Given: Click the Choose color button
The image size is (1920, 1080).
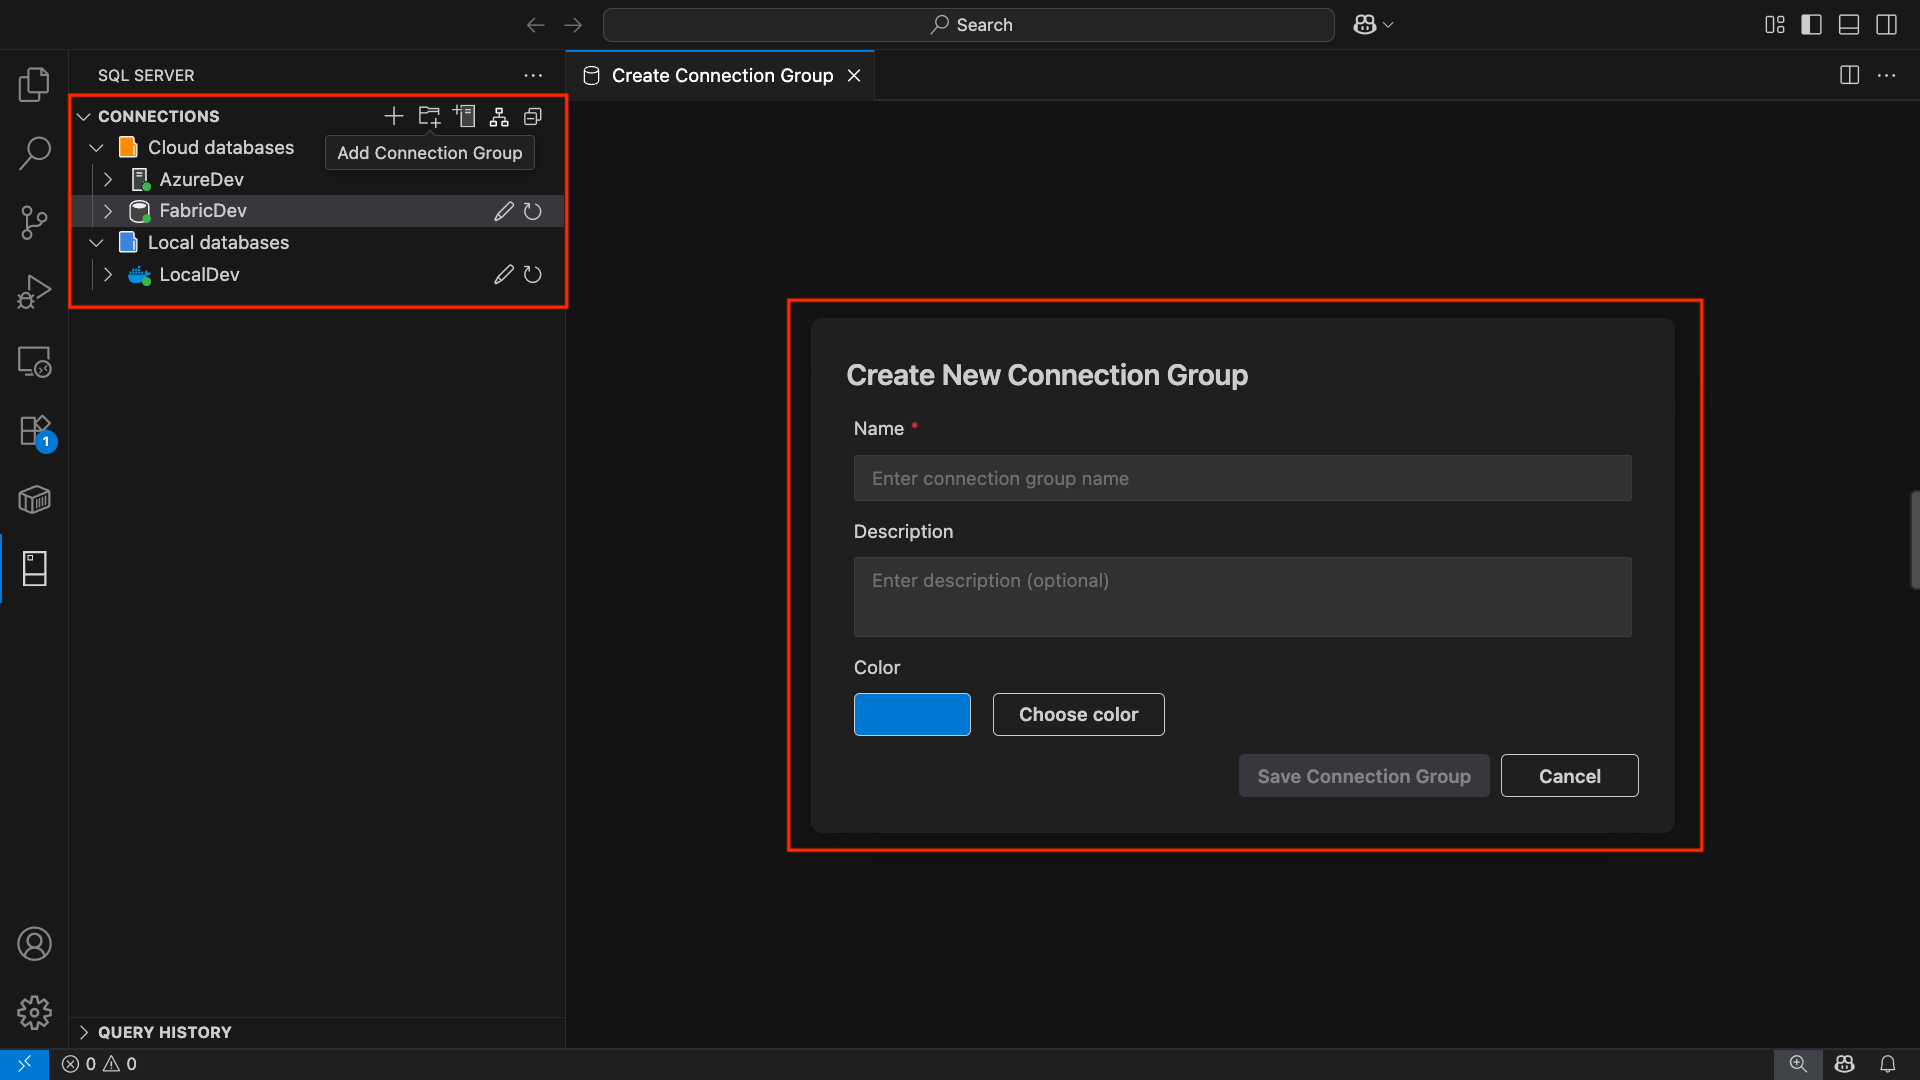Looking at the screenshot, I should pyautogui.click(x=1078, y=714).
